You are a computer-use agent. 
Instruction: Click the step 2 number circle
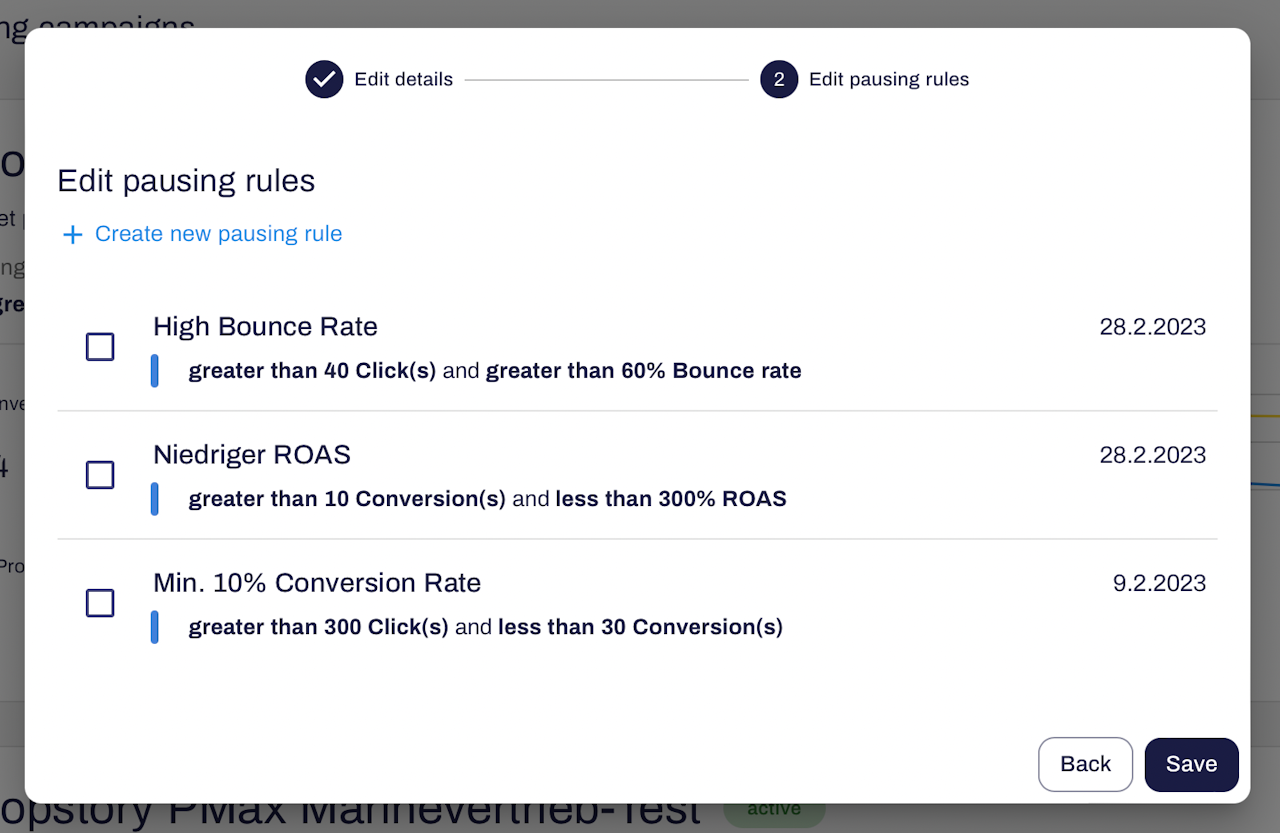pos(779,79)
